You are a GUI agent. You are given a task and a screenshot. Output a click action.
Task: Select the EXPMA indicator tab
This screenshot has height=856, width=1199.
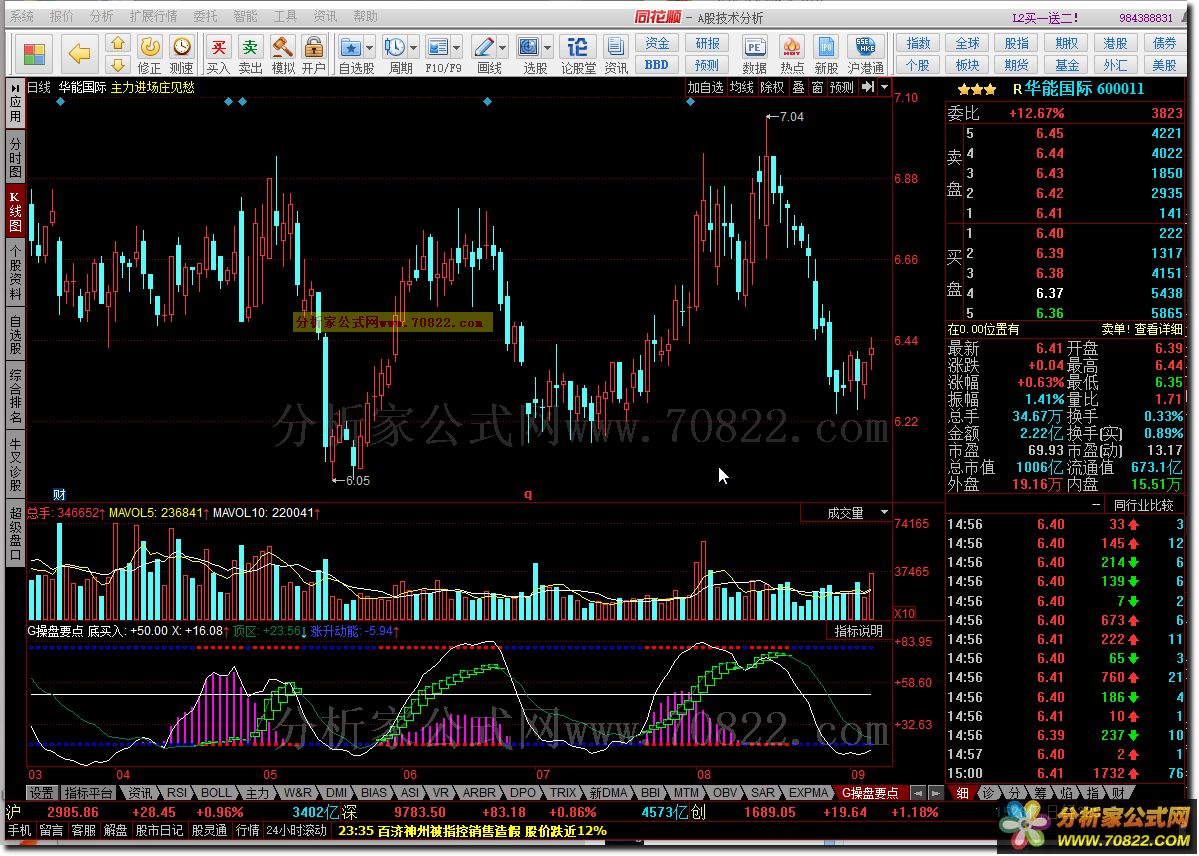point(807,793)
